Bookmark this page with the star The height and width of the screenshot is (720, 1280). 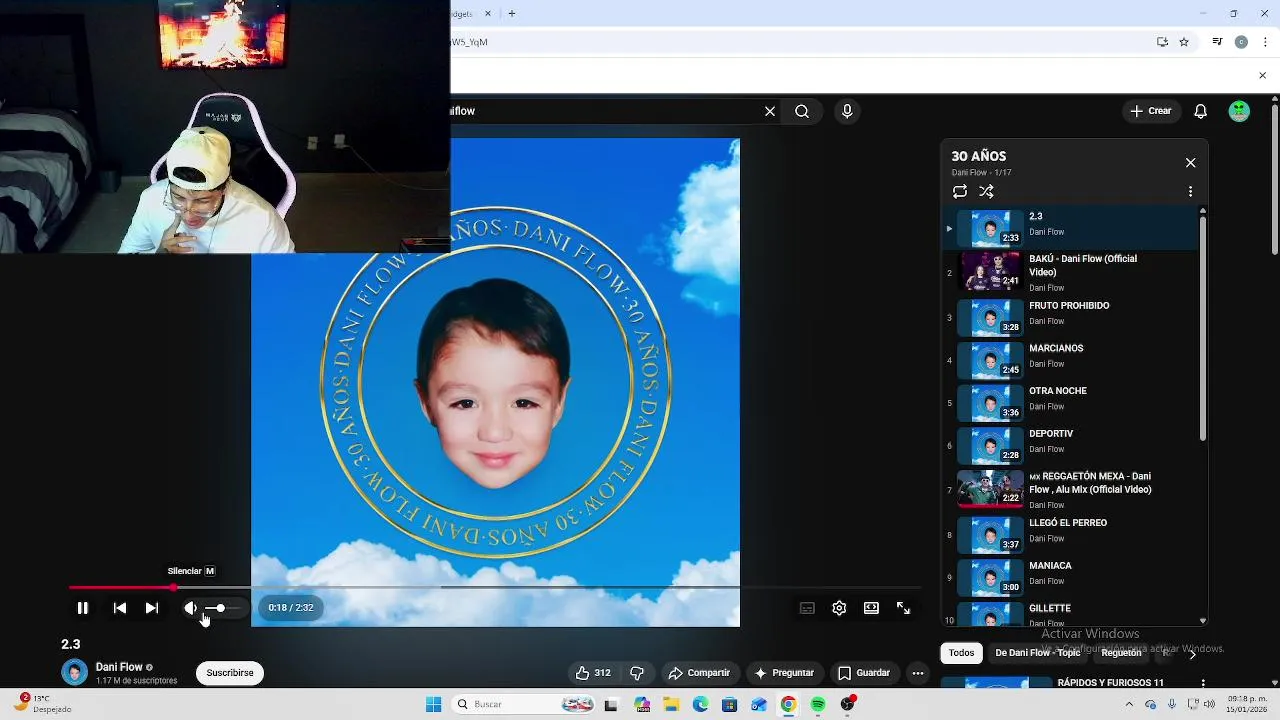[x=1184, y=42]
